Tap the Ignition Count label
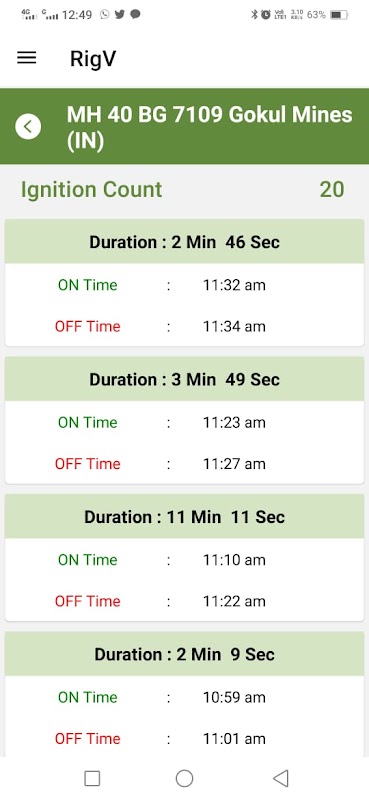The width and height of the screenshot is (369, 800). tap(91, 190)
